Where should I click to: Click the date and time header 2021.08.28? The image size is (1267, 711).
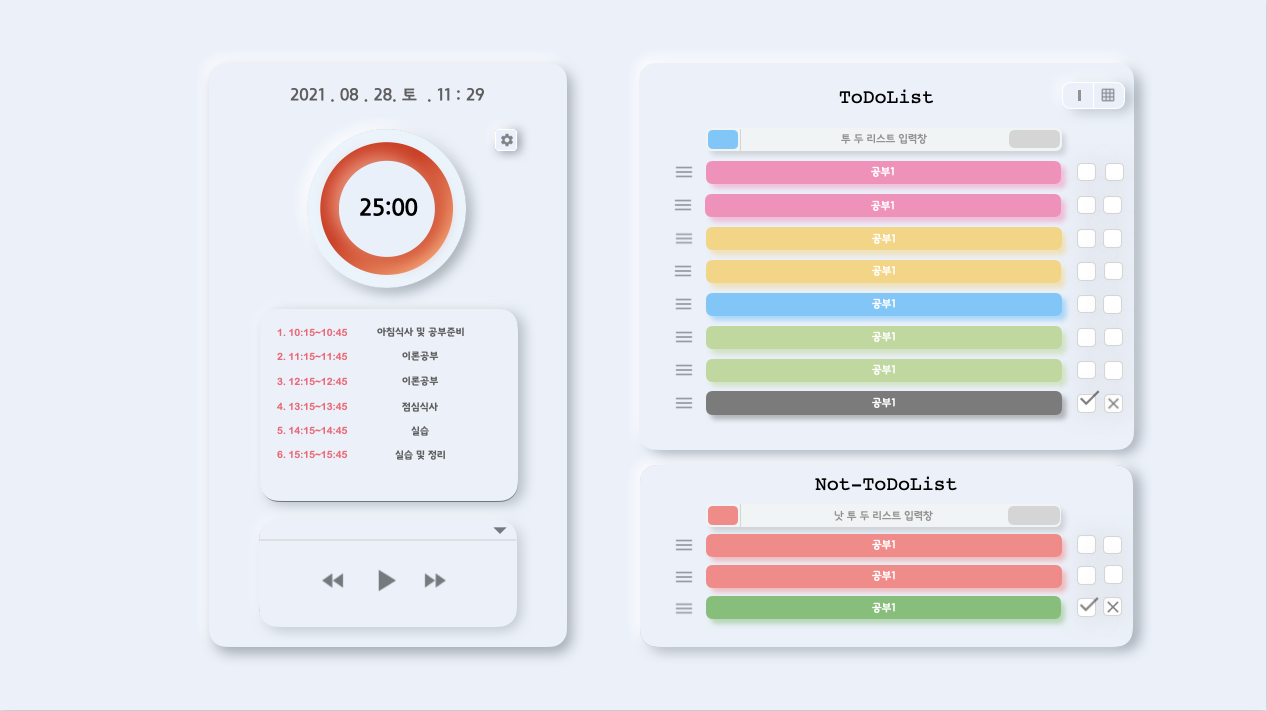(x=387, y=95)
